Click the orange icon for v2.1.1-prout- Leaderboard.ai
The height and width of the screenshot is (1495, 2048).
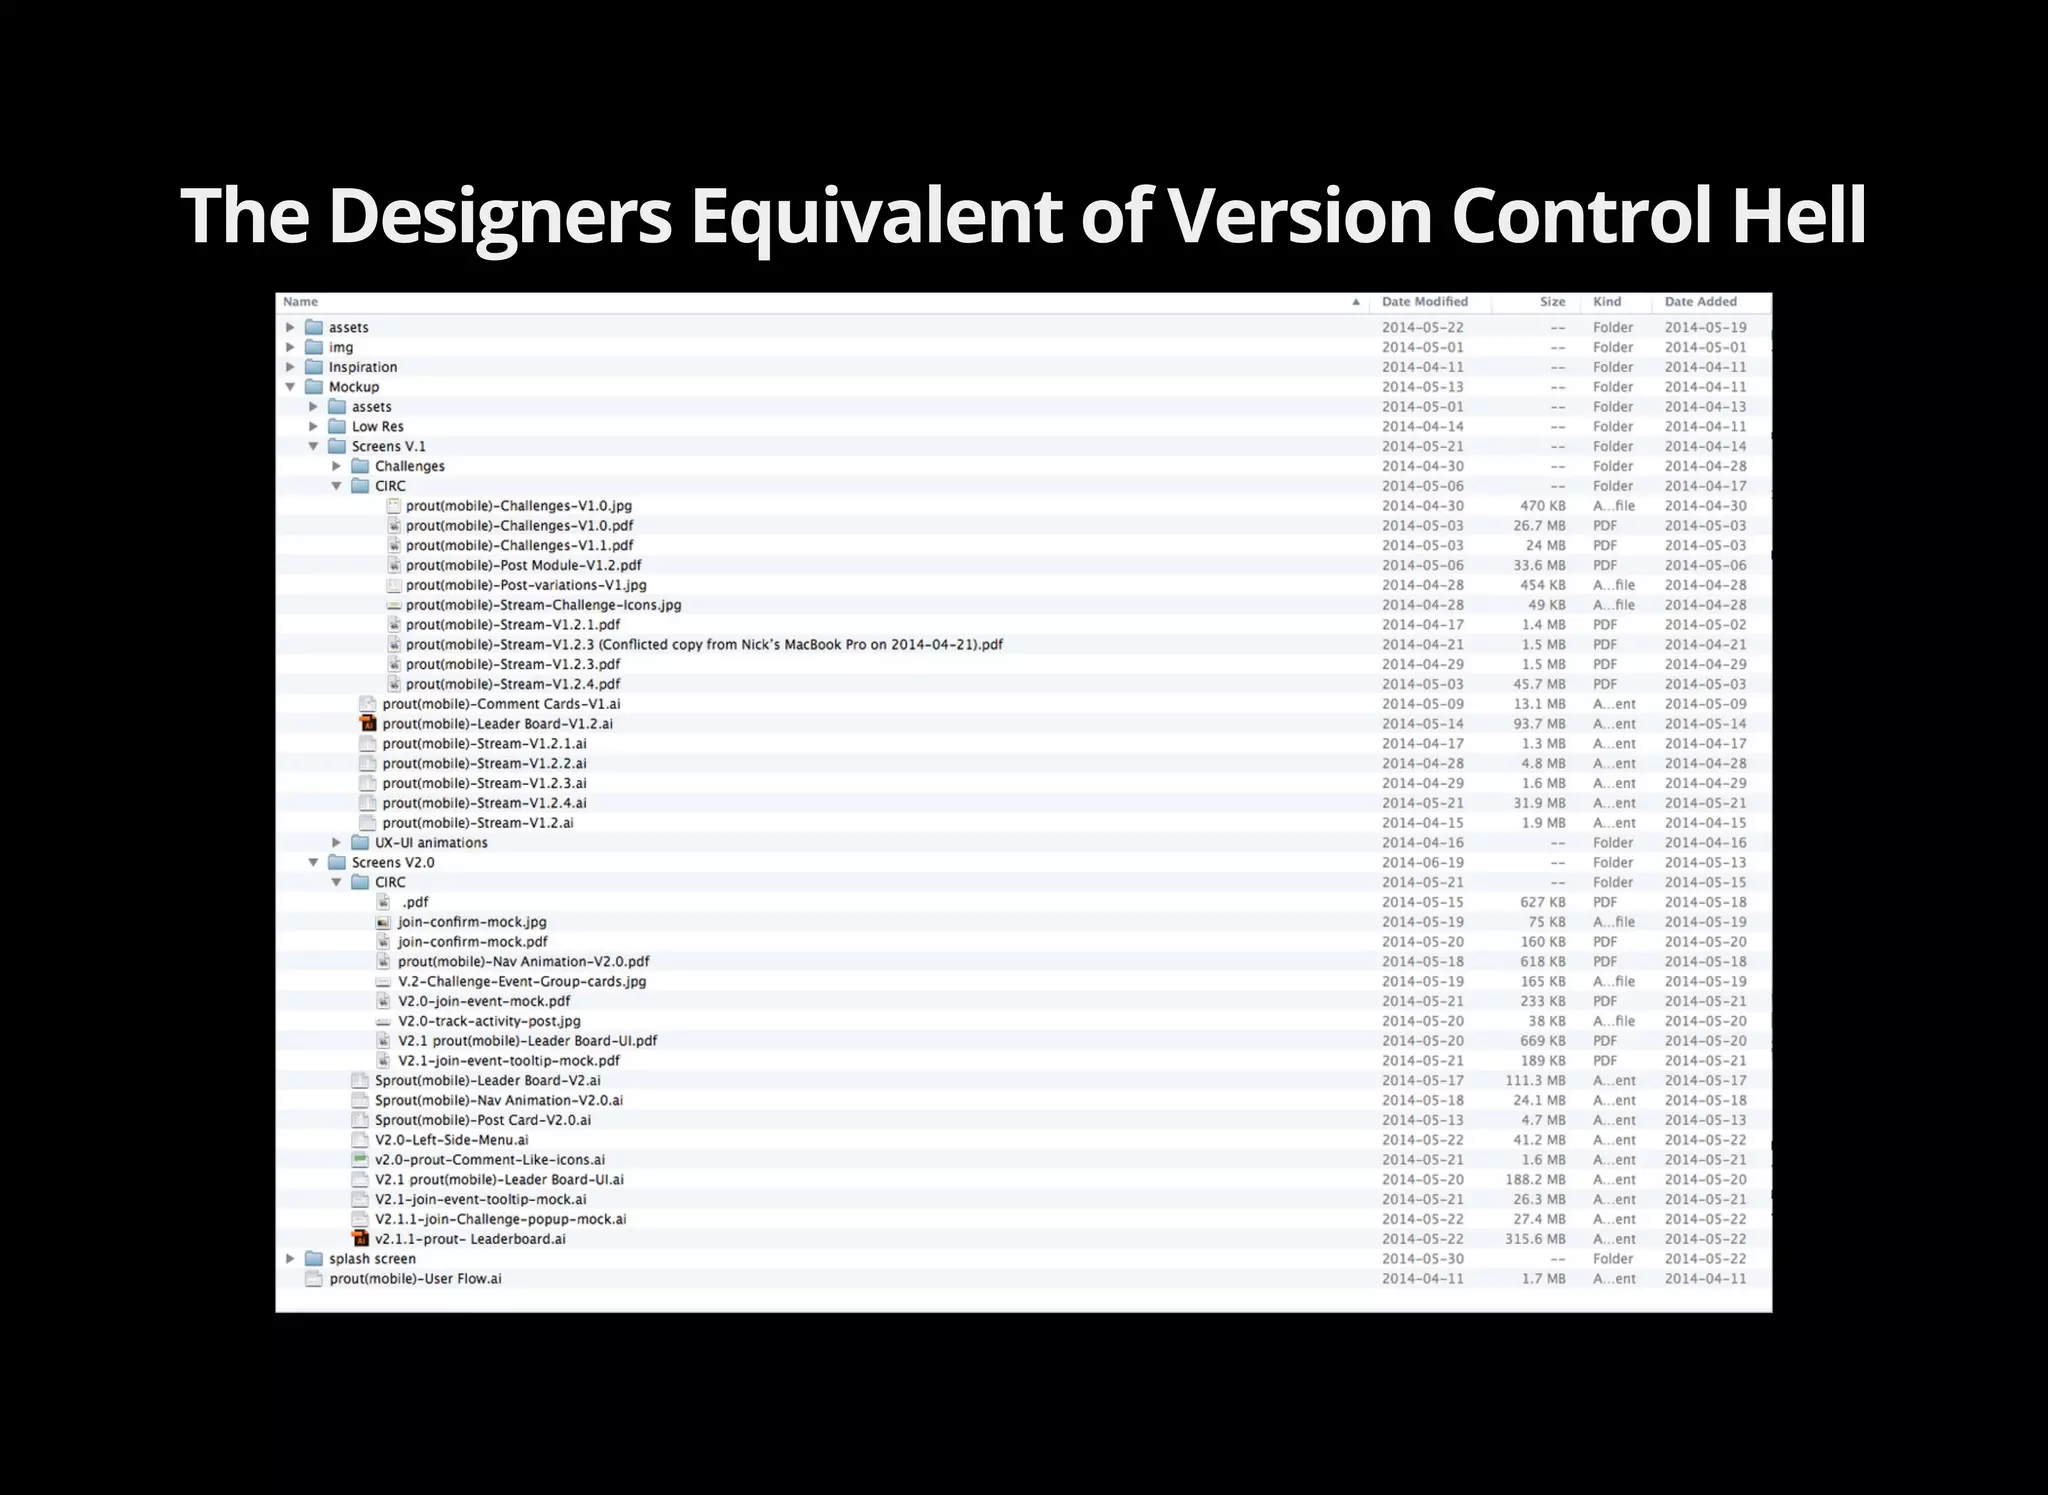tap(361, 1239)
